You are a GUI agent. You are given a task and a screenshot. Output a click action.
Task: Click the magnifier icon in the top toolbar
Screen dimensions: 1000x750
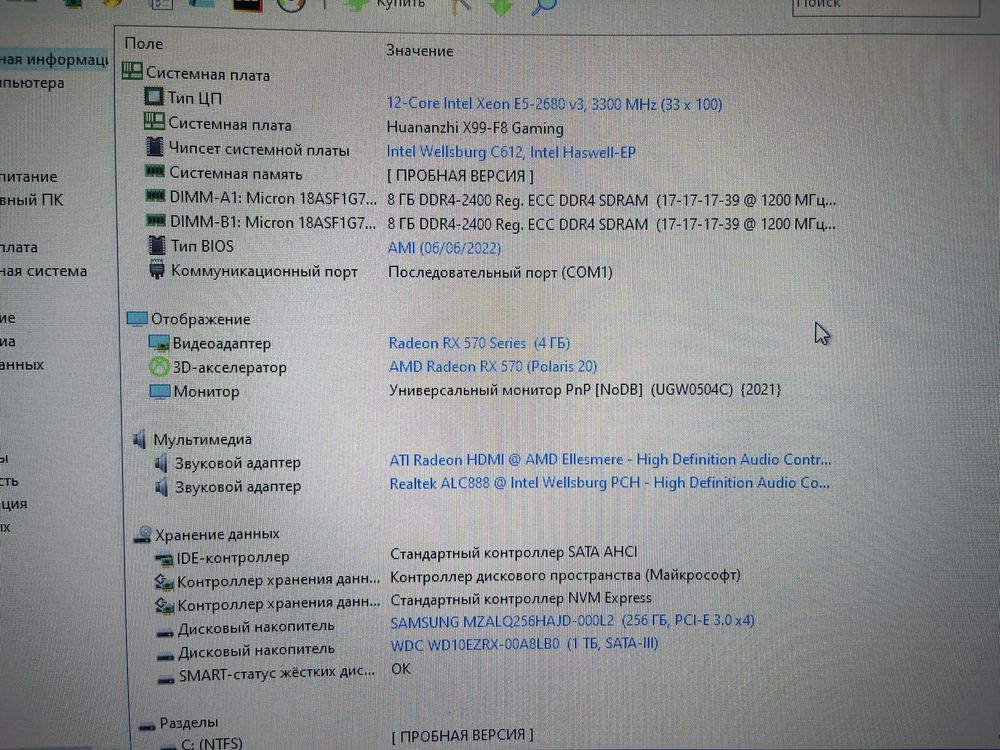click(544, 6)
